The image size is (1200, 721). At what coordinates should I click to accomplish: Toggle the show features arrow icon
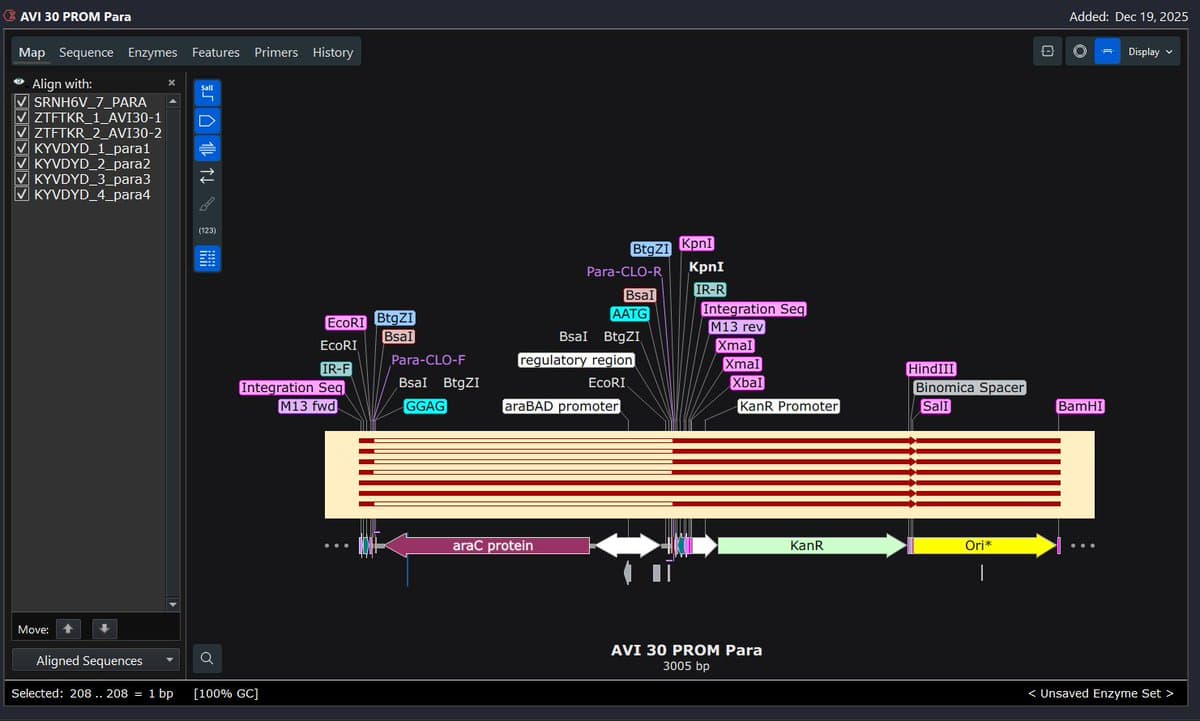click(x=207, y=121)
